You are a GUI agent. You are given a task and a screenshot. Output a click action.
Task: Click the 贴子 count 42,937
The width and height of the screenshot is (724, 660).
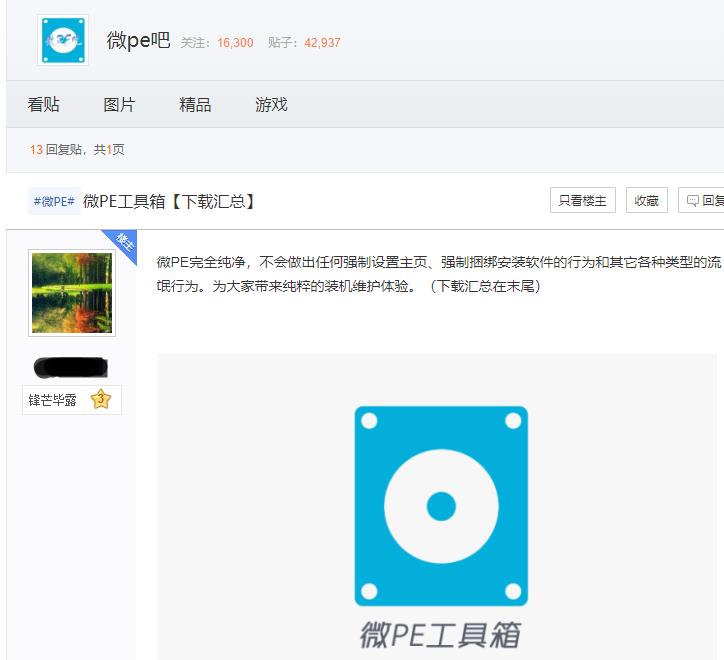[x=322, y=43]
